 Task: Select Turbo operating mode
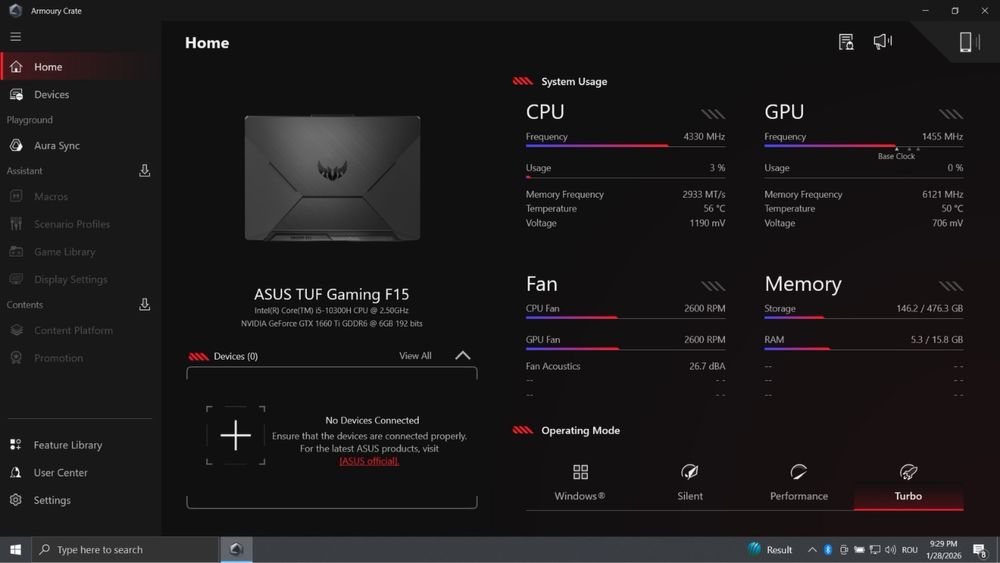point(908,483)
